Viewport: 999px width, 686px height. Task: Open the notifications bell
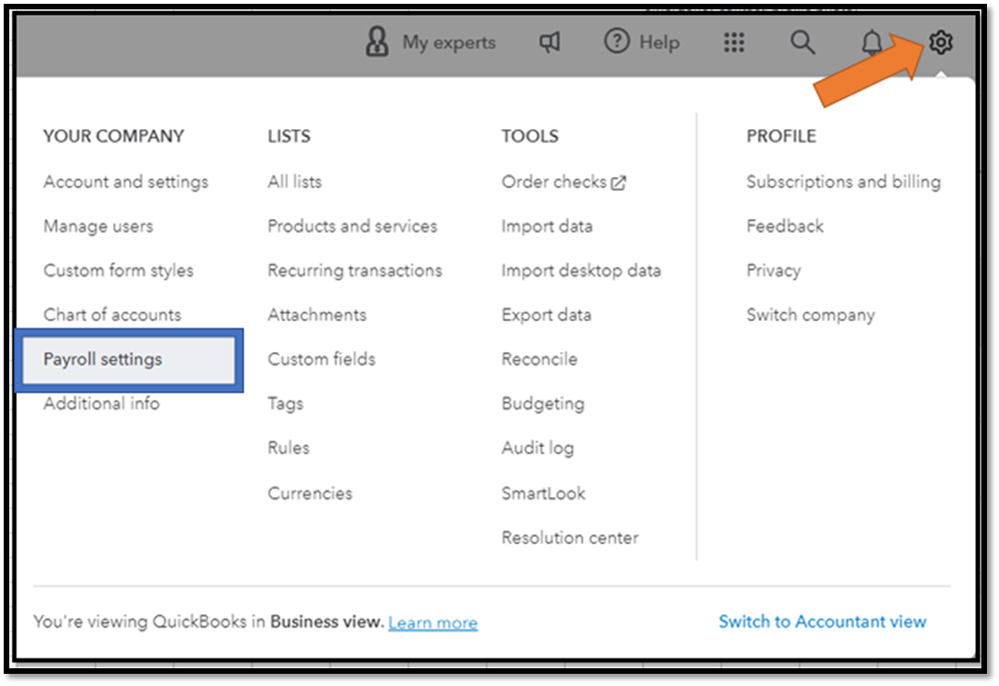872,42
